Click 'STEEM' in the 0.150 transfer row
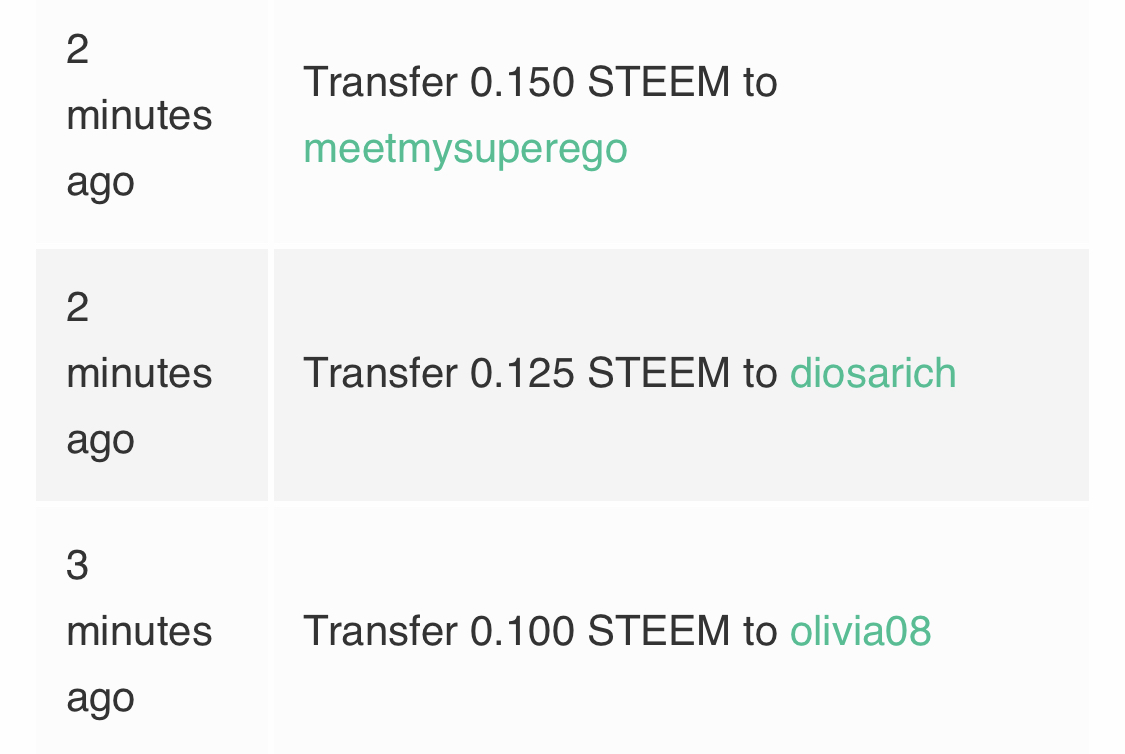The width and height of the screenshot is (1125, 754). click(659, 82)
